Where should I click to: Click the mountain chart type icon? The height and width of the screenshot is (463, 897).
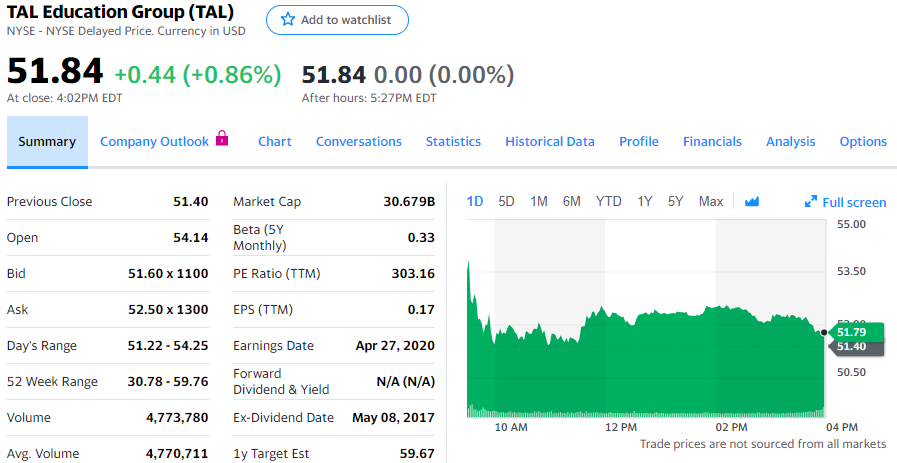(x=751, y=202)
